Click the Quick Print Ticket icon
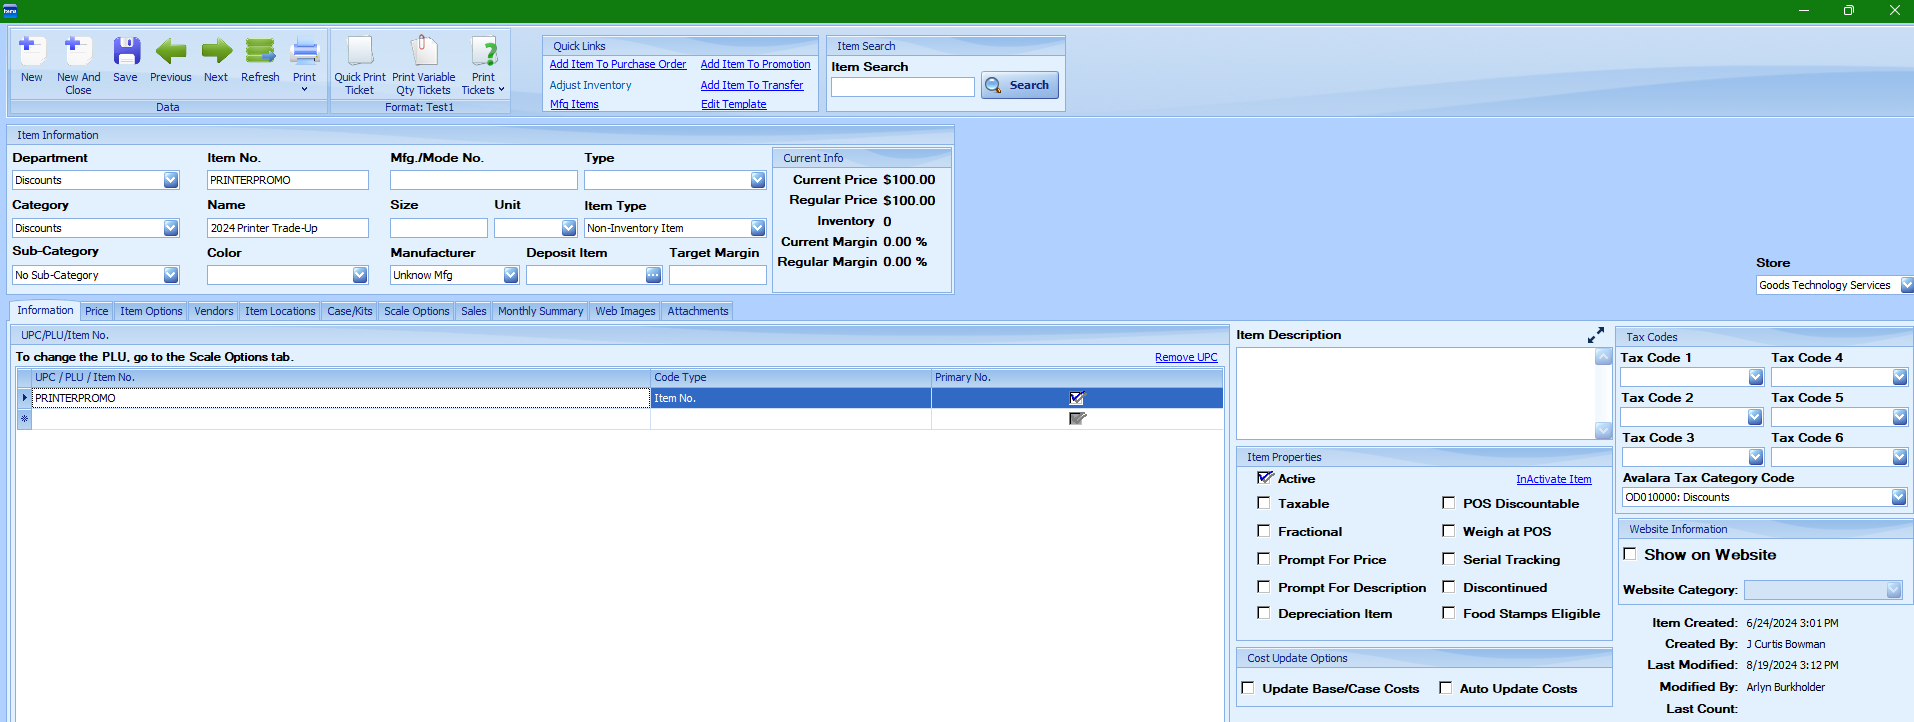Viewport: 1914px width, 722px height. coord(360,52)
